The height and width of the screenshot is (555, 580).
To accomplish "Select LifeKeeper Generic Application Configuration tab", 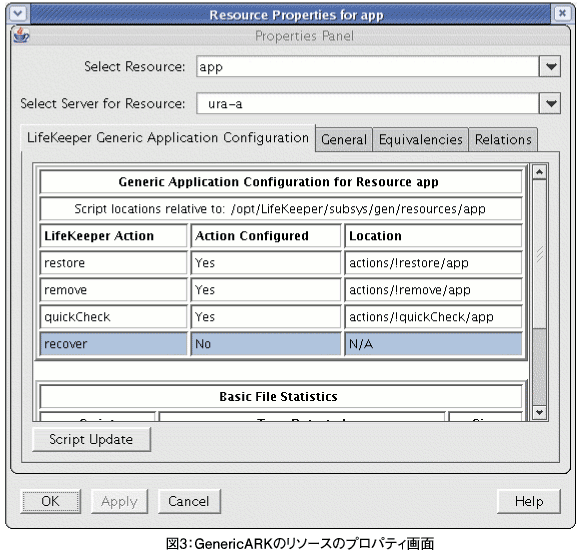I will (168, 138).
